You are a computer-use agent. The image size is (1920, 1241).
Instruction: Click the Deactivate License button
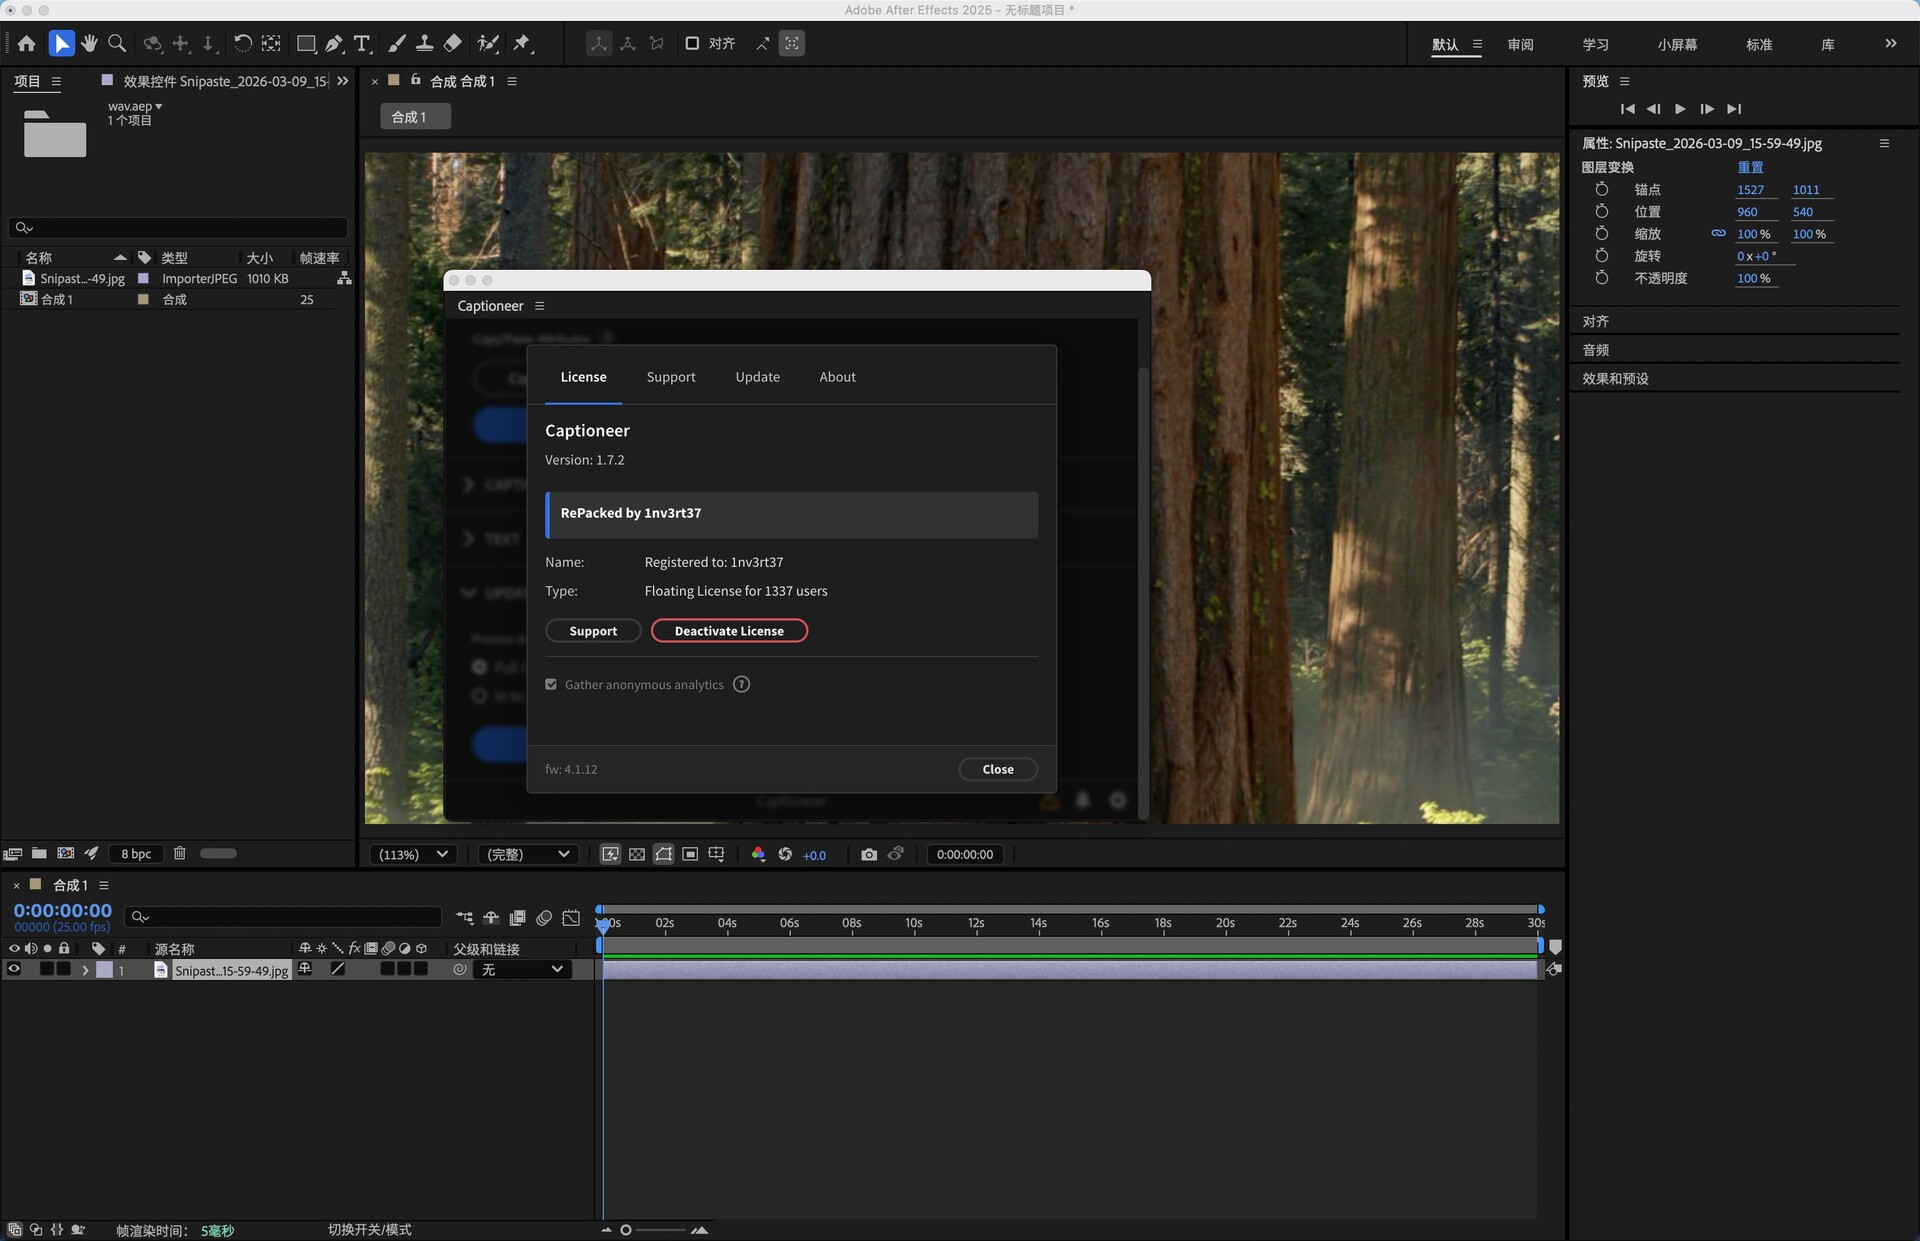click(729, 631)
